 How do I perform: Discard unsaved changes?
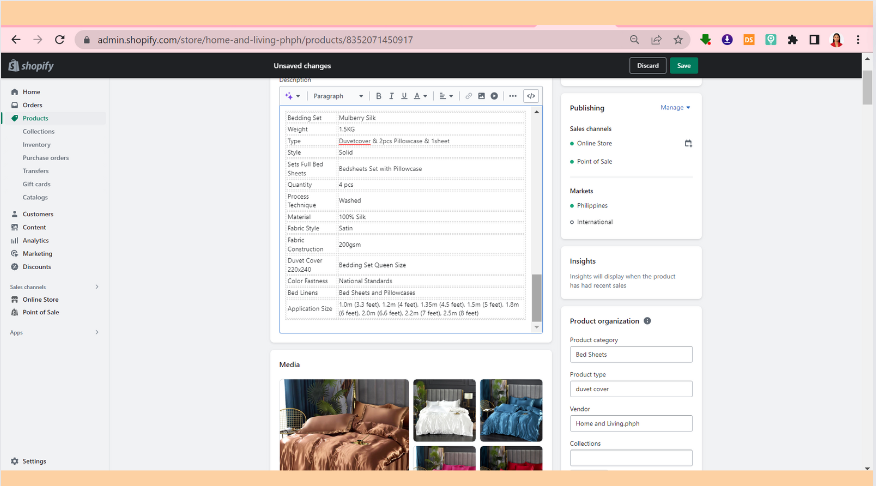[648, 65]
